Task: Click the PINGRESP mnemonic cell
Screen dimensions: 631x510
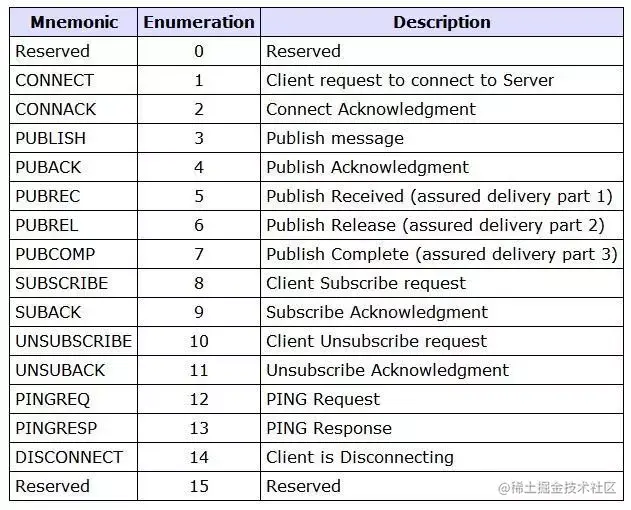Action: pos(56,428)
